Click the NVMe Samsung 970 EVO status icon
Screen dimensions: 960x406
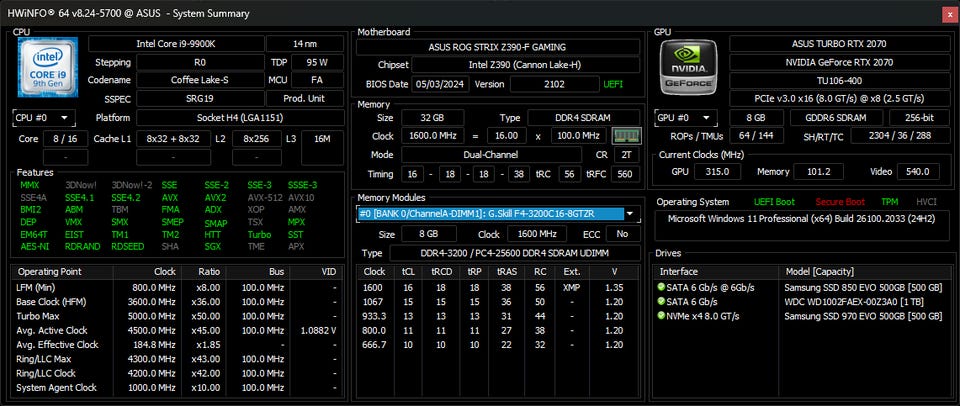coord(661,316)
